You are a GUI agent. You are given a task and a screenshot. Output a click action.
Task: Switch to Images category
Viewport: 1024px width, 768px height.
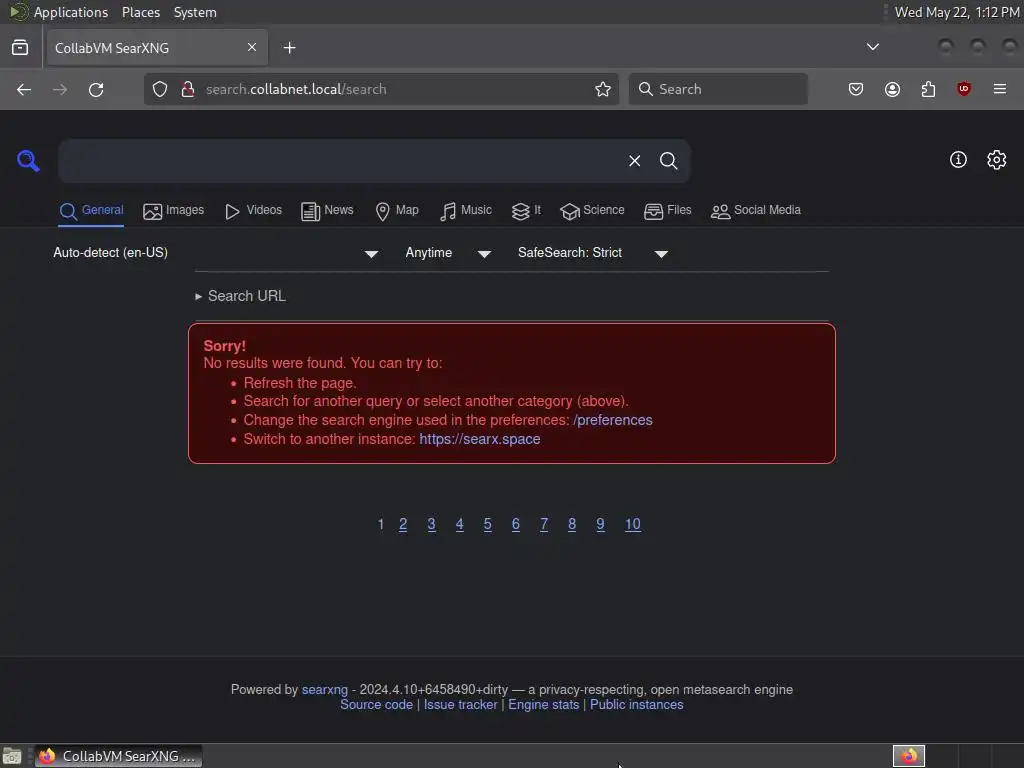173,210
